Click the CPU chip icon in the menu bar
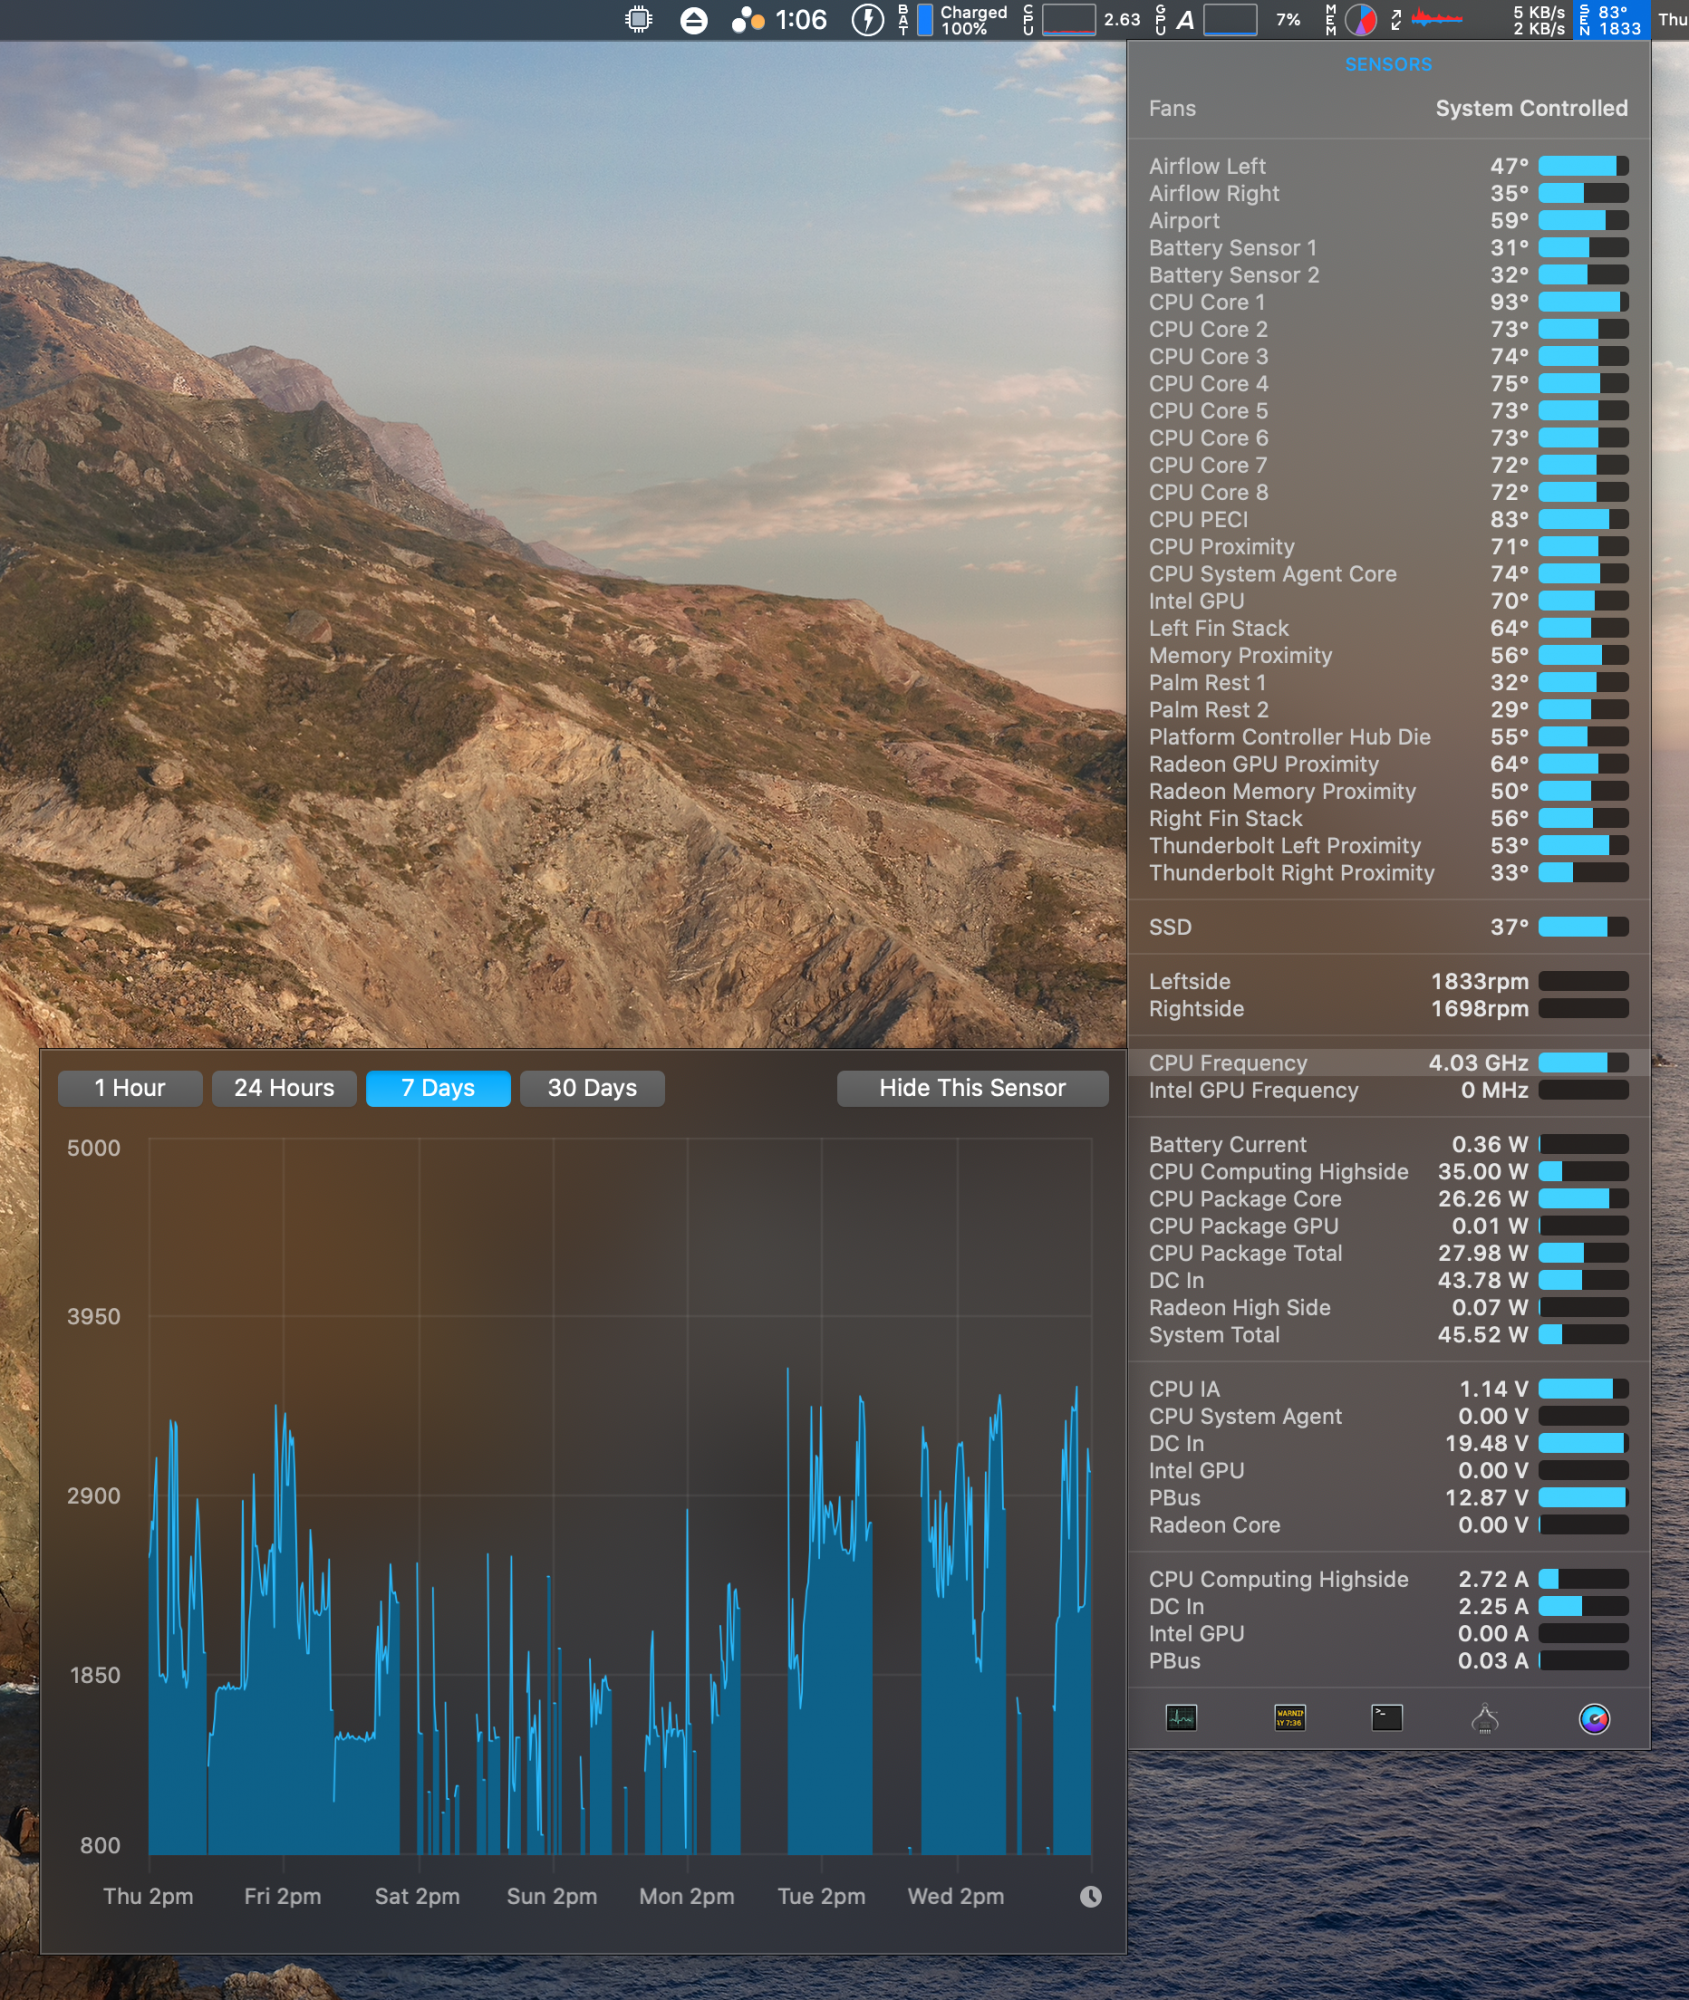This screenshot has height=2000, width=1689. pos(638,20)
